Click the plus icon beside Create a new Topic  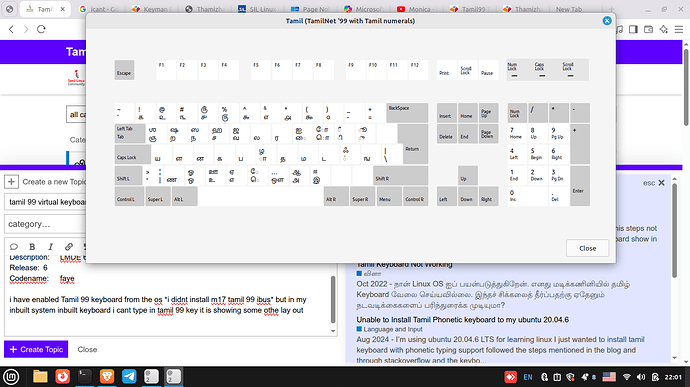coord(11,181)
